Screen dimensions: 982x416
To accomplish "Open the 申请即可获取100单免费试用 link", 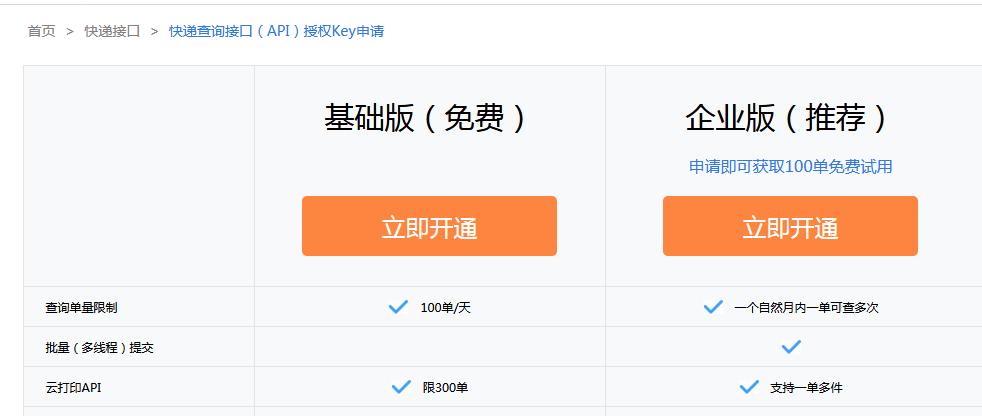I will point(790,167).
